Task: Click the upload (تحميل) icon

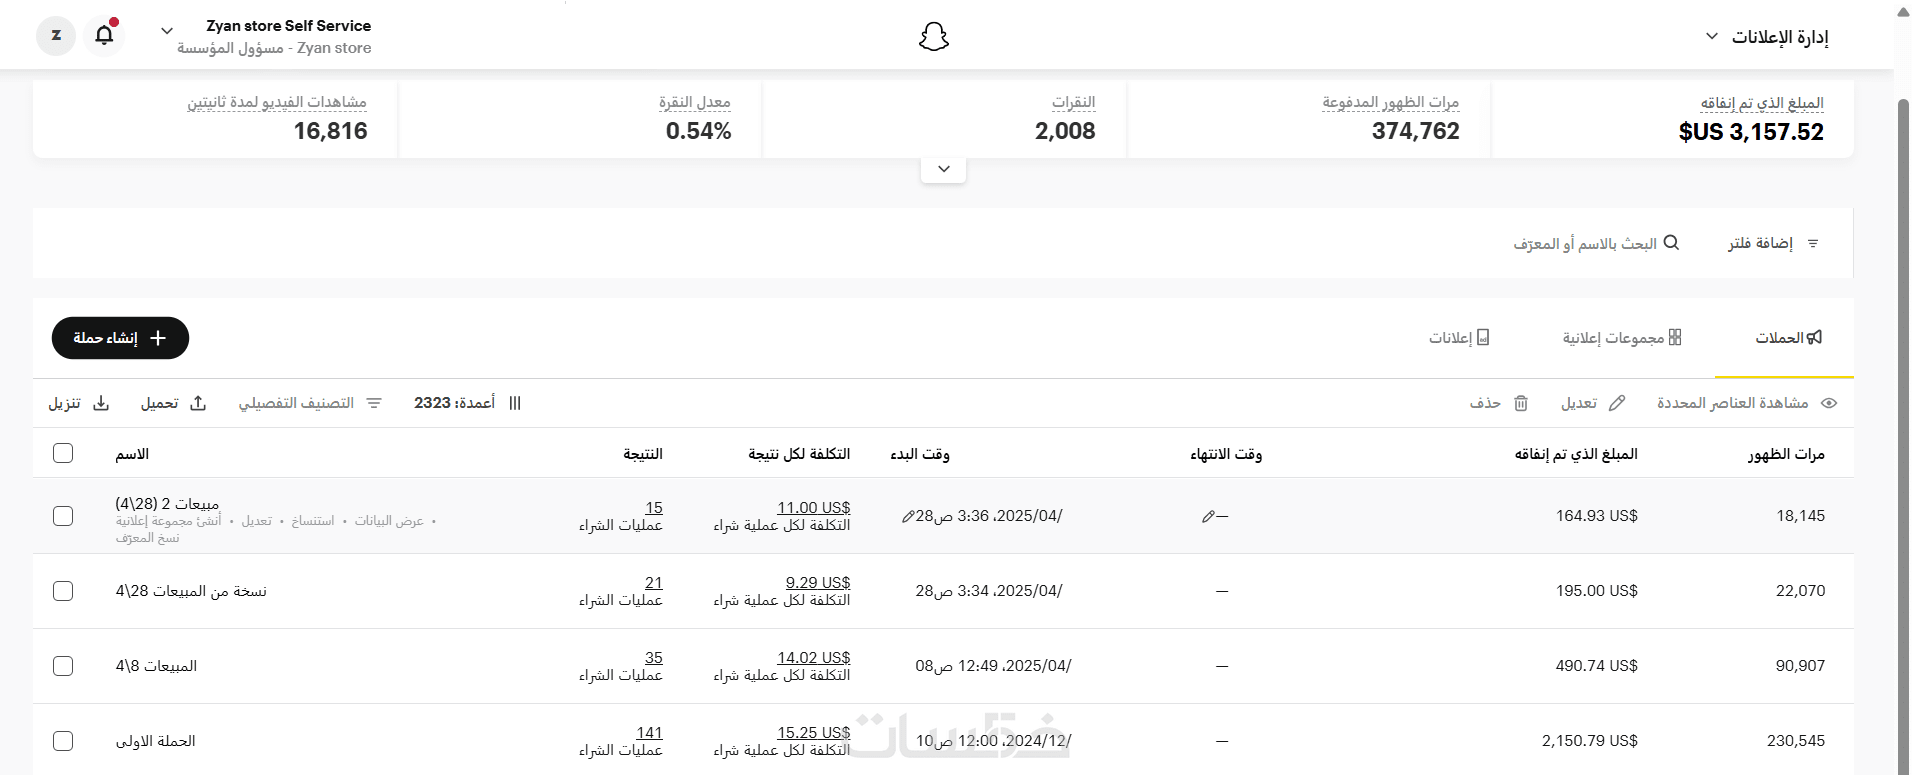Action: coord(198,403)
